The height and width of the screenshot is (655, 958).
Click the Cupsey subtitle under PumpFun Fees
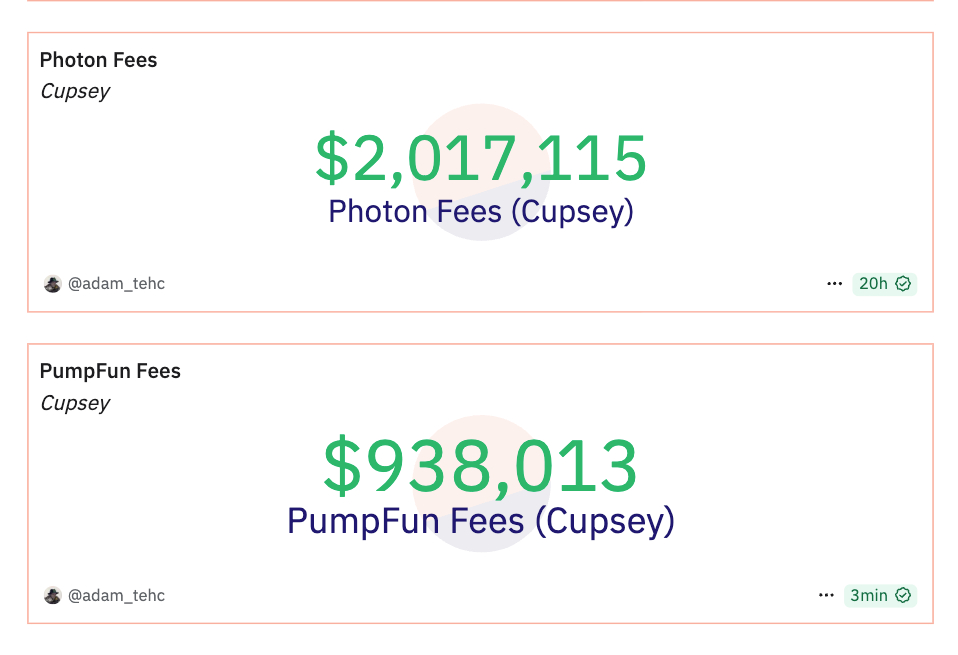tap(75, 403)
